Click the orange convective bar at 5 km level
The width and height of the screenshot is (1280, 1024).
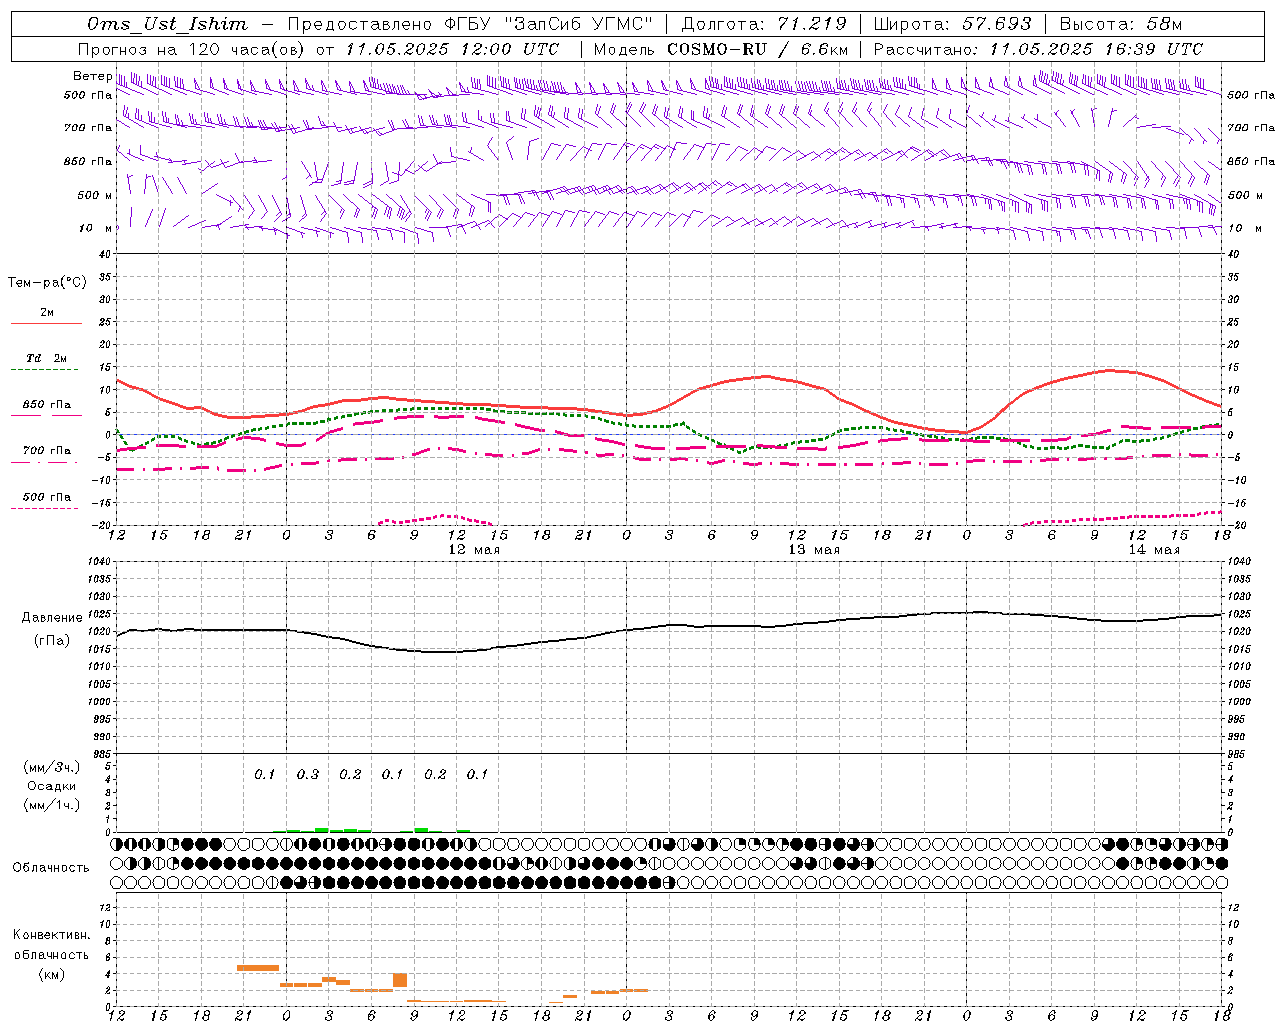click(258, 967)
